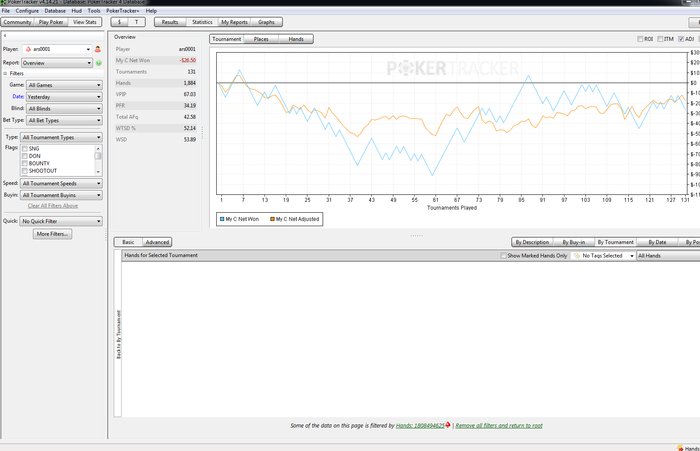Click the Hands icon in the status bar
Screen dimensions: 700x451
coord(680,448)
